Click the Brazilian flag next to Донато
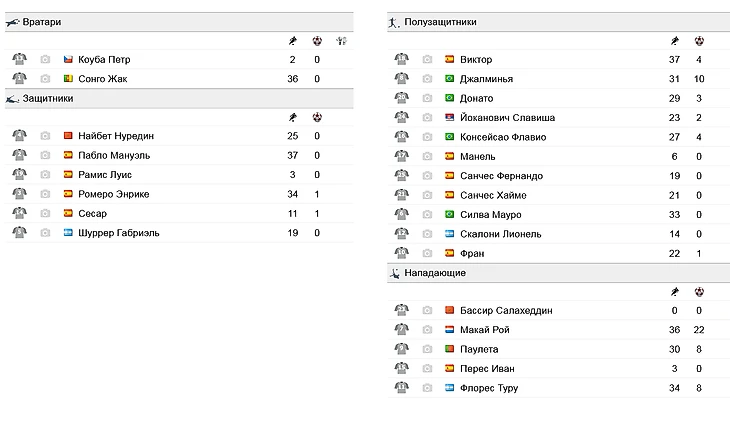The height and width of the screenshot is (429, 730). coord(450,98)
